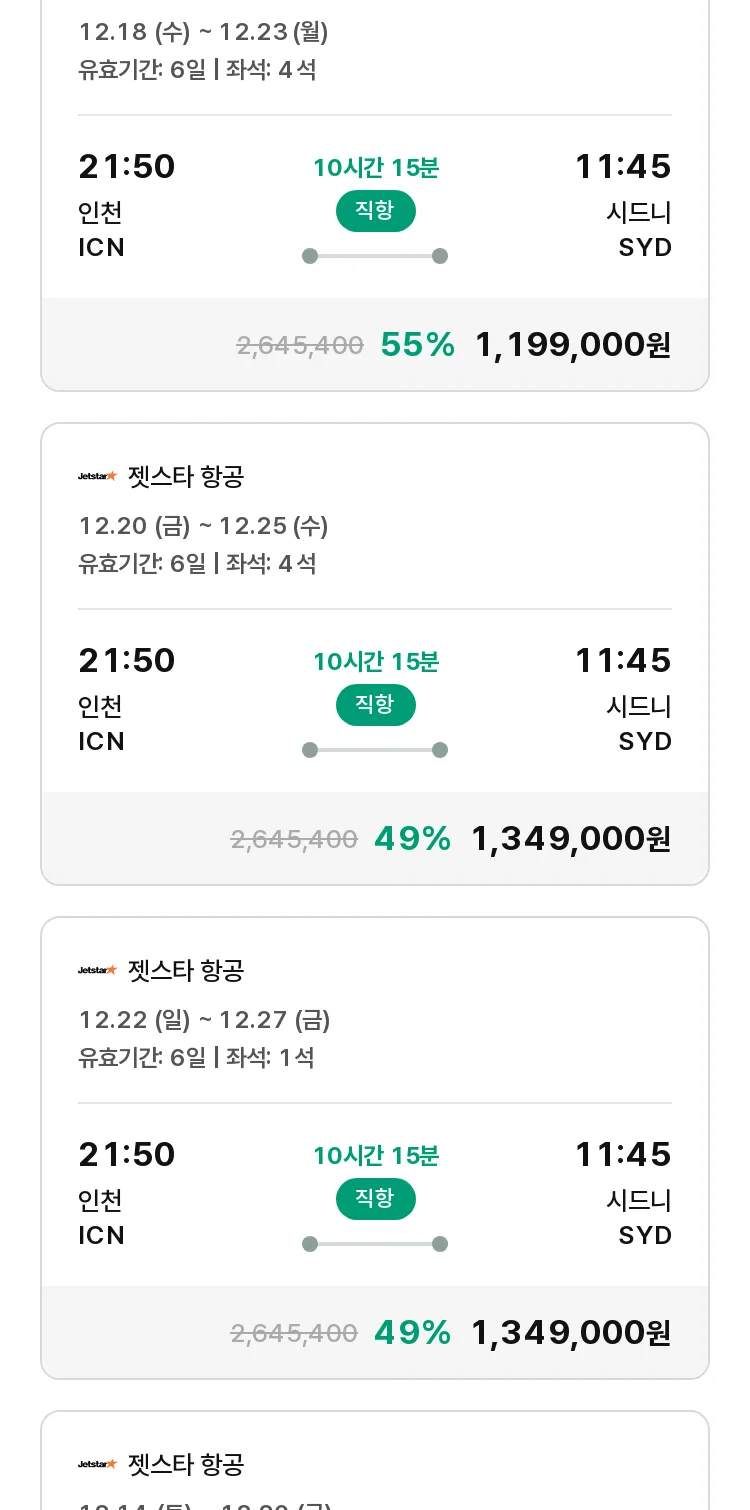Click 21:50 인천 ICN departure on 12.22 card
This screenshot has height=1510, width=750.
(127, 1193)
